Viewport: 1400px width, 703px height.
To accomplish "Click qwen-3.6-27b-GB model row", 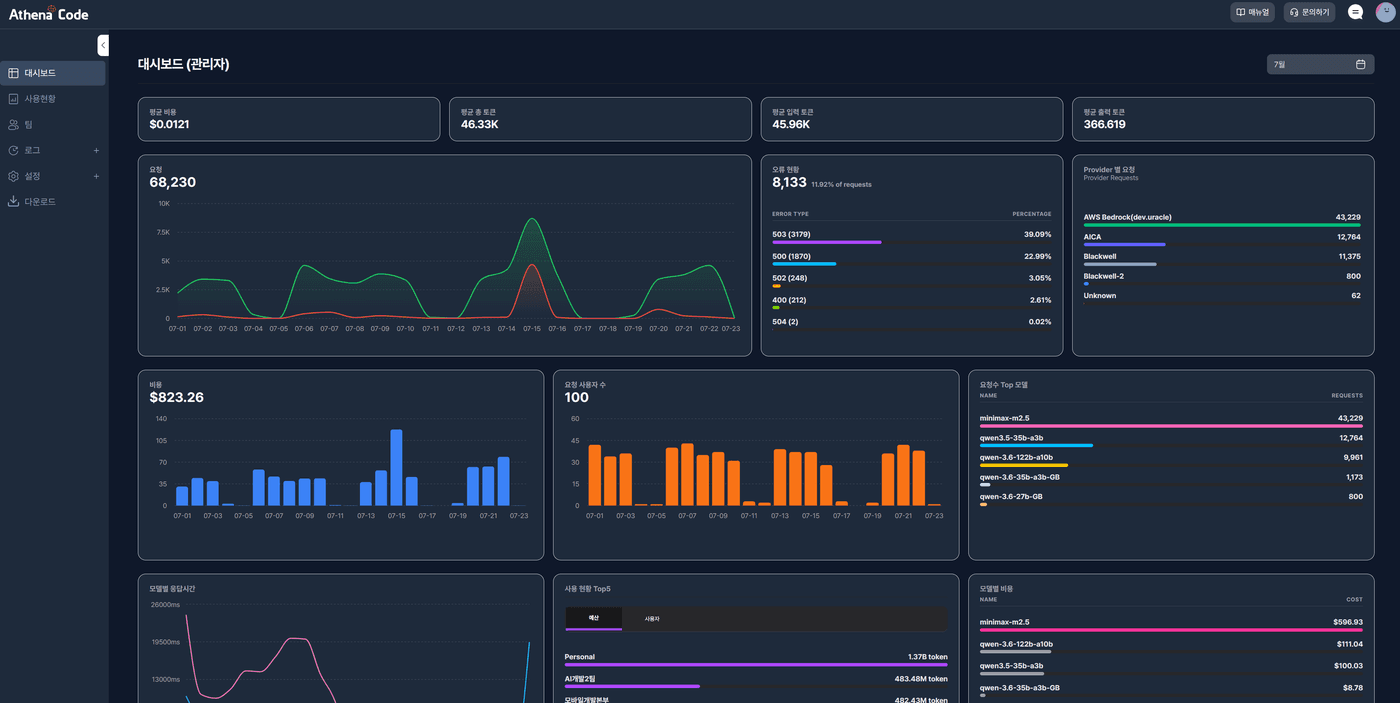I will pos(1171,499).
